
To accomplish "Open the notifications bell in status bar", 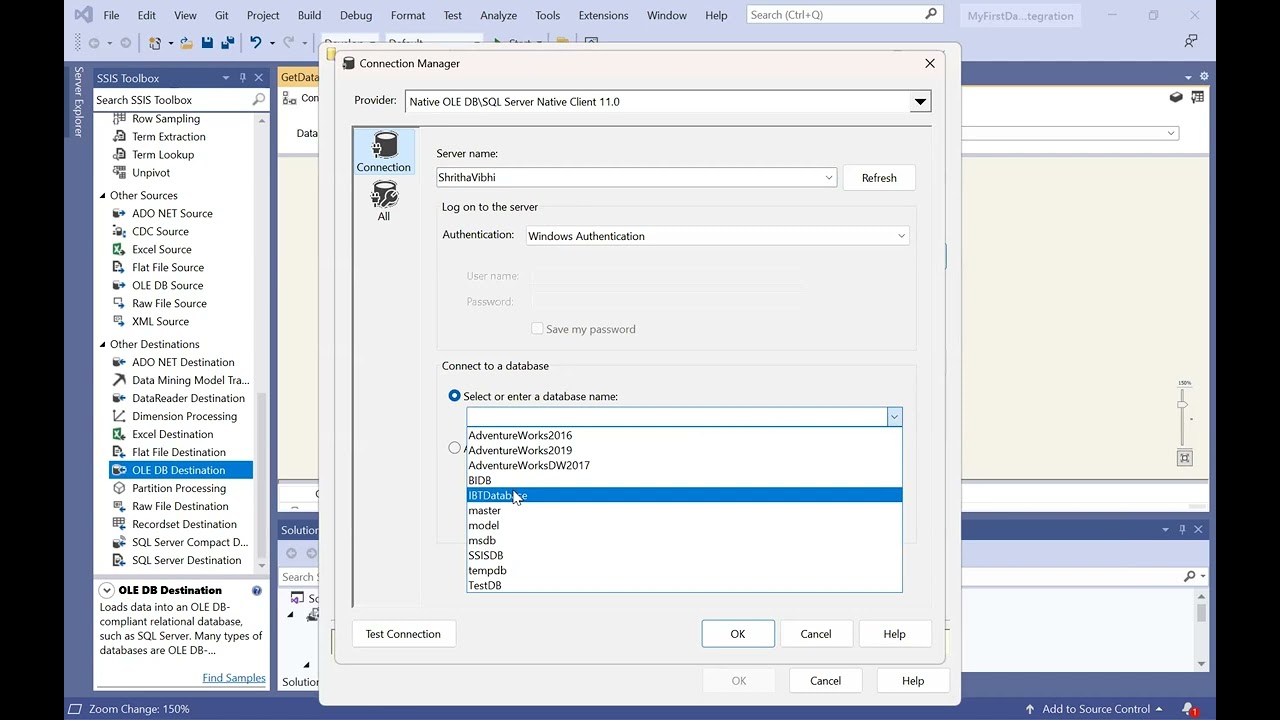I will point(1189,709).
